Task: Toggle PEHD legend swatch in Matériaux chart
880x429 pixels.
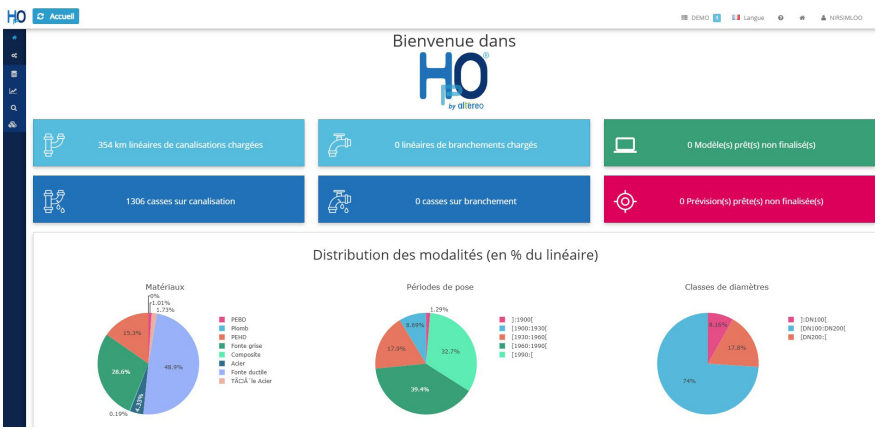Action: [222, 337]
